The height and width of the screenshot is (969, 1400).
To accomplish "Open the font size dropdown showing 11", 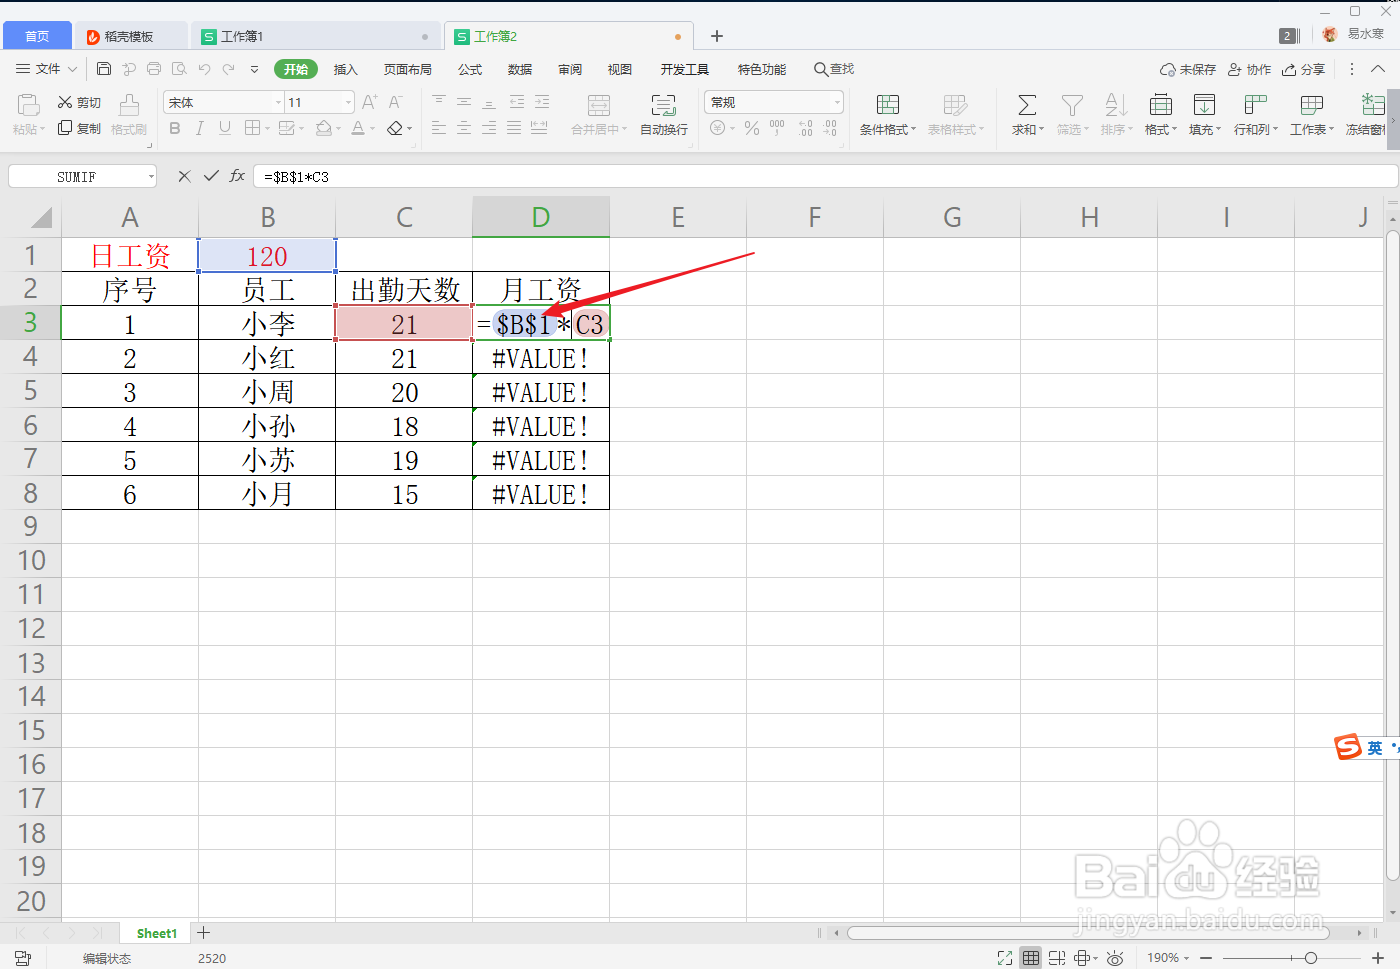I will click(x=348, y=102).
